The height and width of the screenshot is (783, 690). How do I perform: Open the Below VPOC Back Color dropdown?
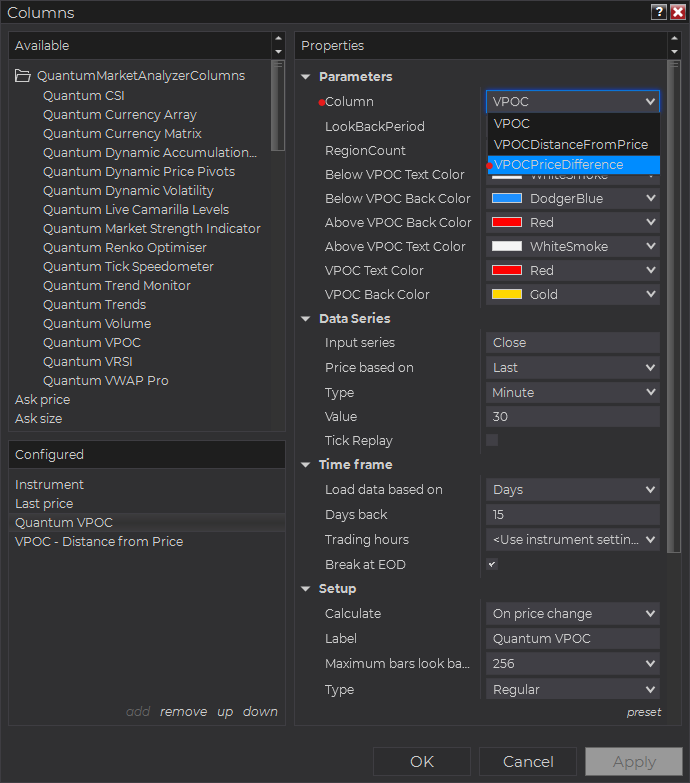[573, 199]
